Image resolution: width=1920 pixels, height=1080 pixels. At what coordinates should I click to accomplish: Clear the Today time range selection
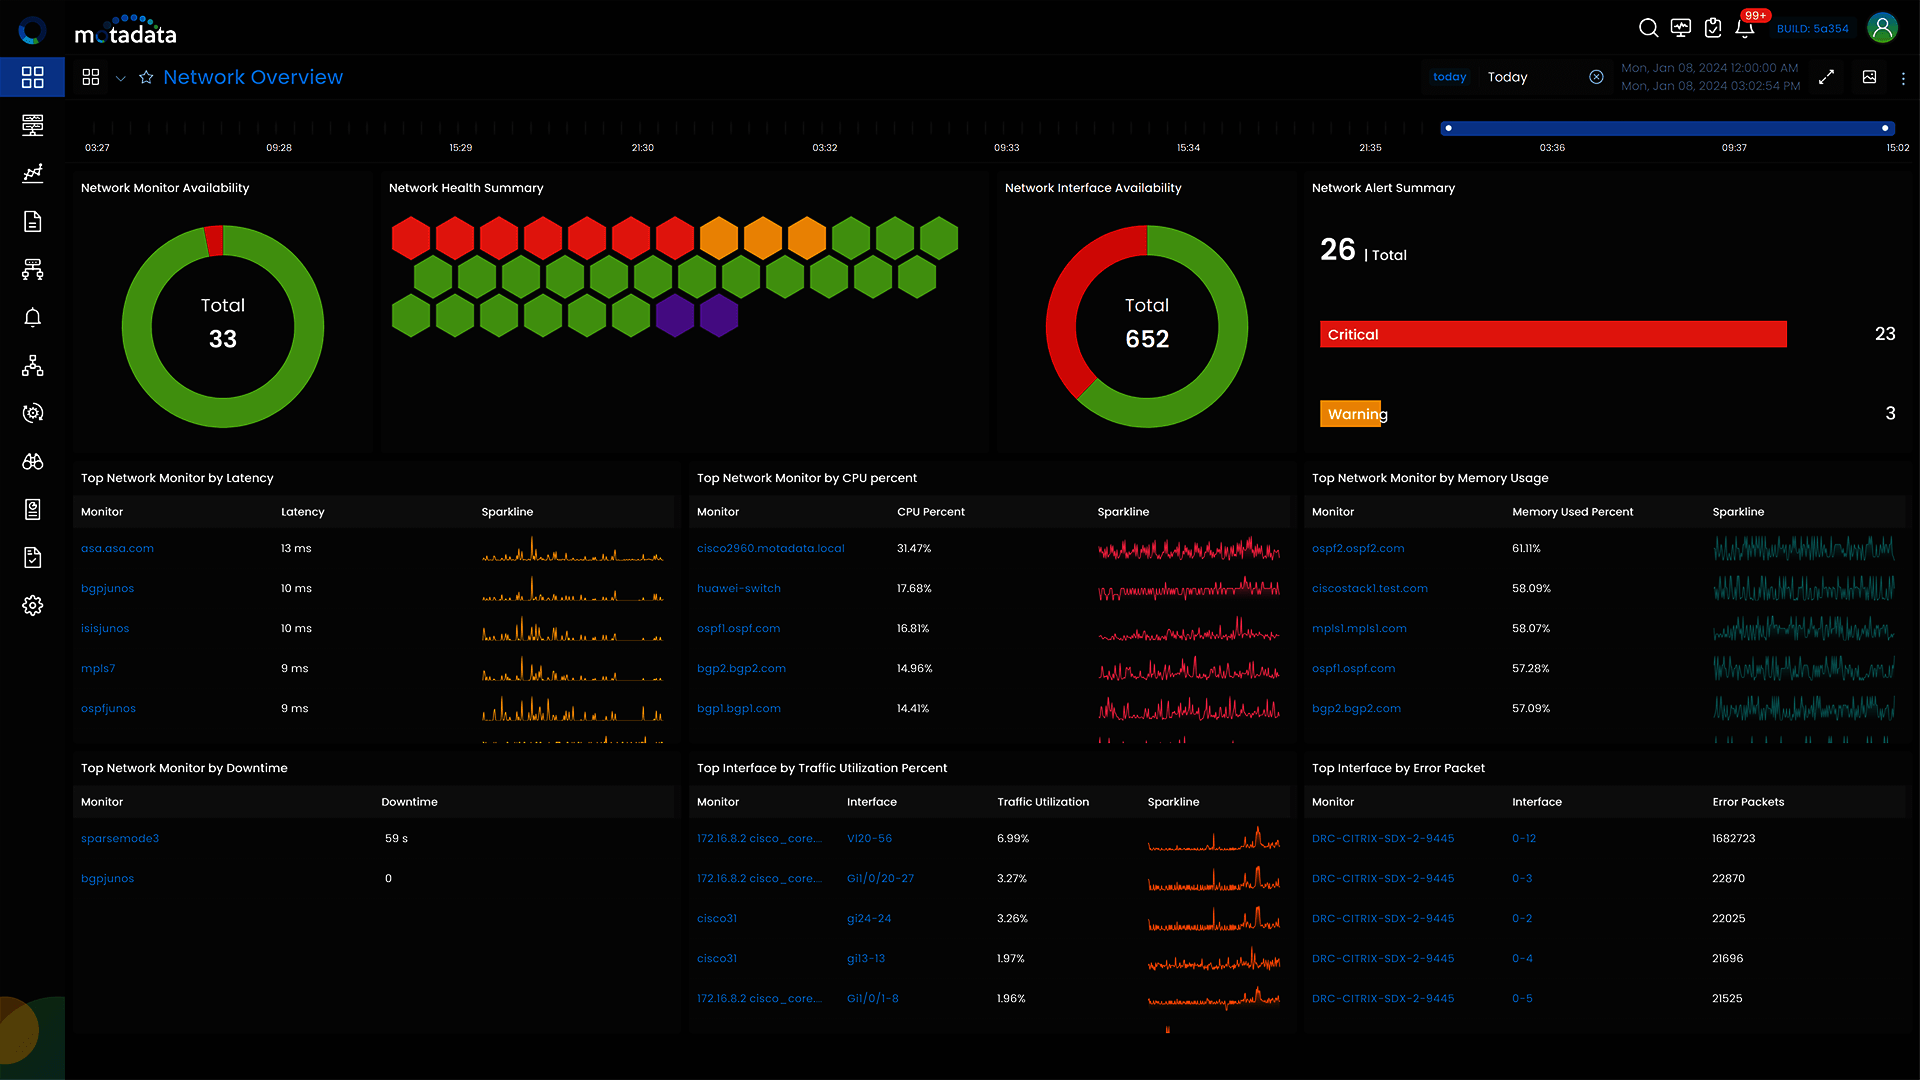pos(1596,77)
